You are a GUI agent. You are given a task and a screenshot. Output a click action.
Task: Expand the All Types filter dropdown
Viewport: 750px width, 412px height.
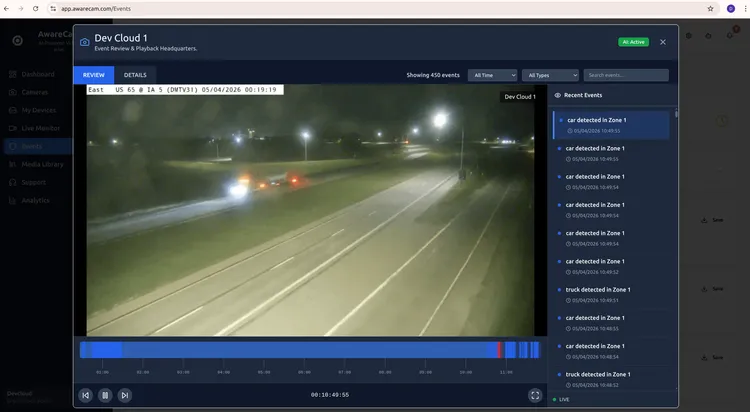coord(551,75)
